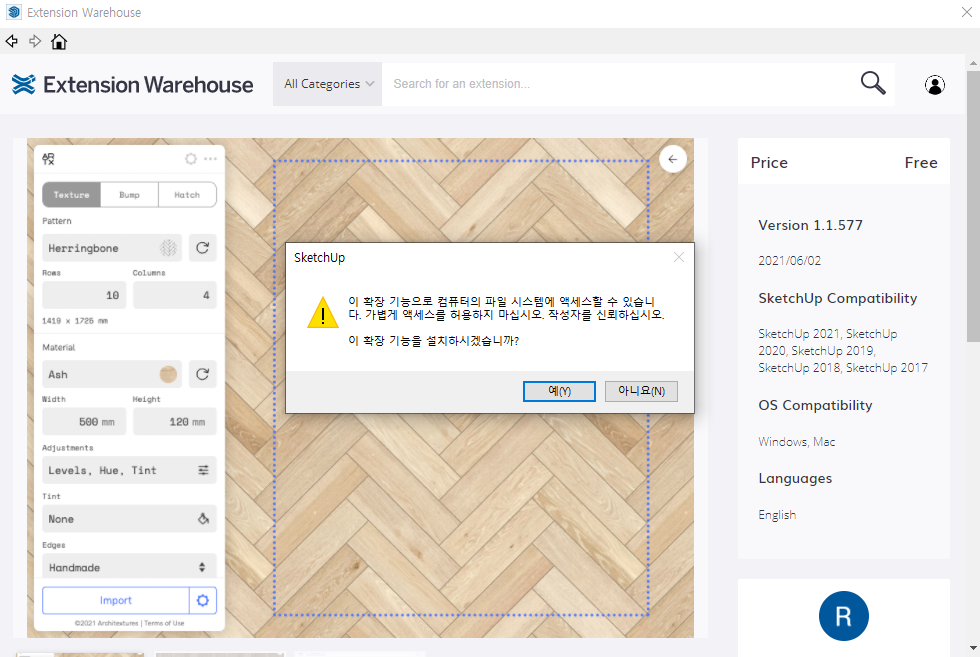The width and height of the screenshot is (980, 657).
Task: Click the English language text
Action: click(777, 515)
